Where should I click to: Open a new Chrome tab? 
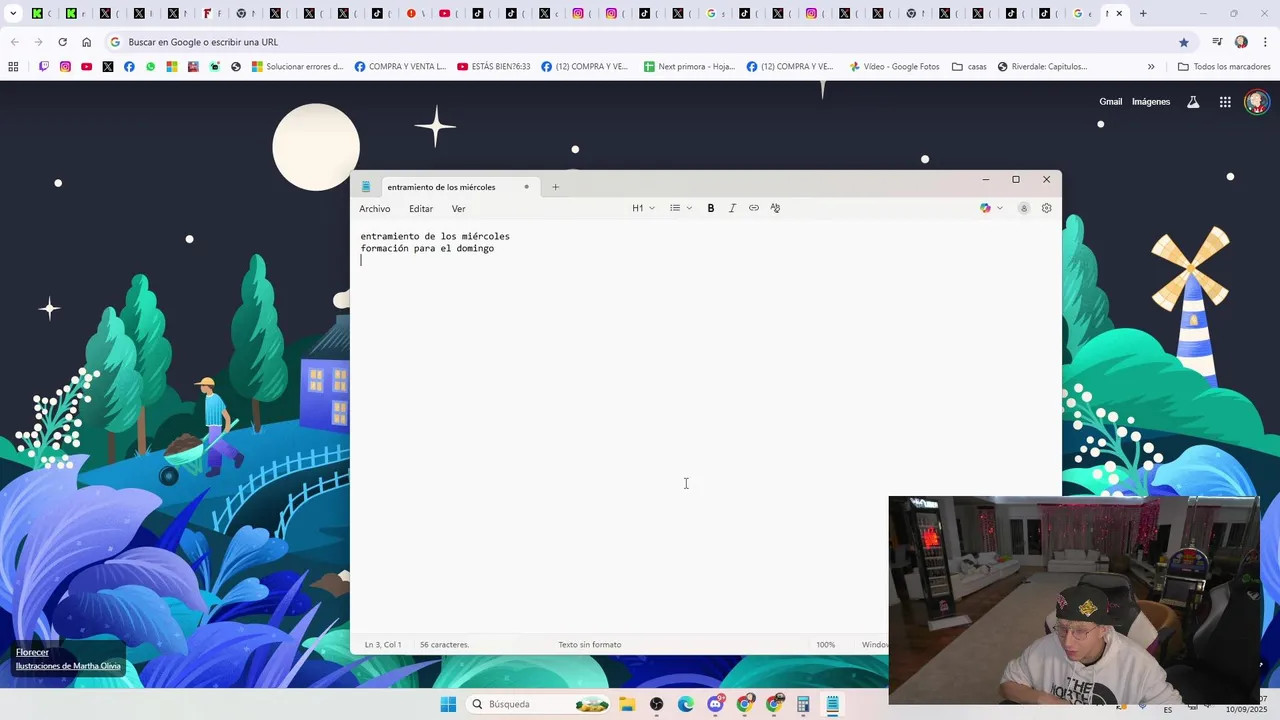1143,14
